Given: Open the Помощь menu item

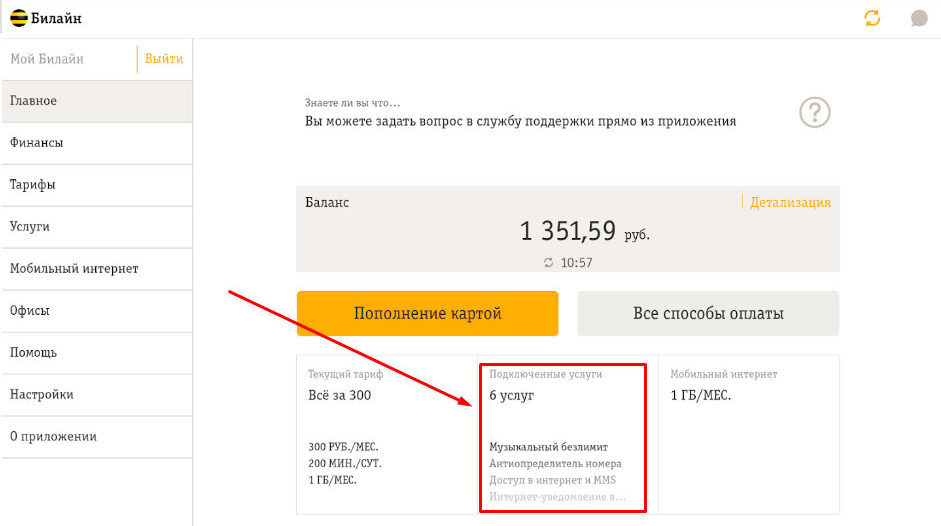Looking at the screenshot, I should pos(96,353).
